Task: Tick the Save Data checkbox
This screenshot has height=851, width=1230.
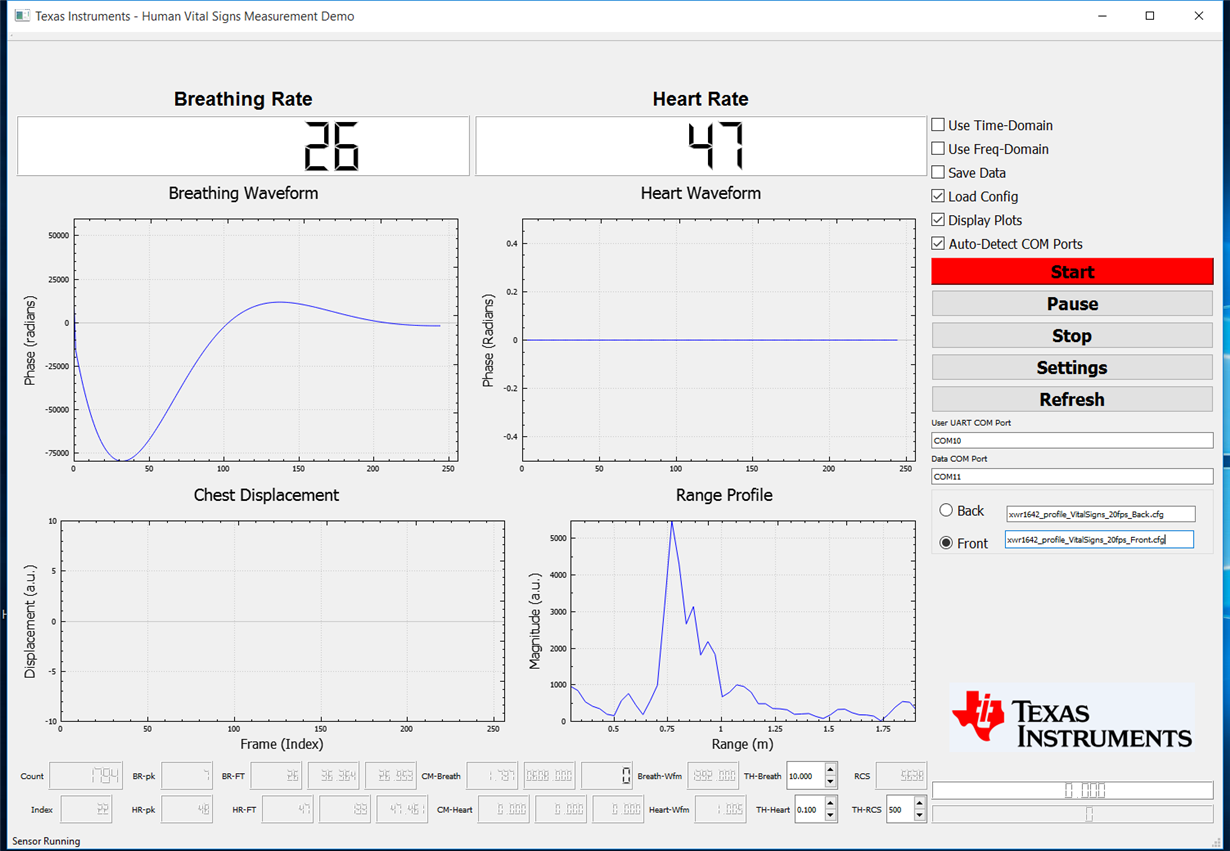Action: pyautogui.click(x=938, y=172)
